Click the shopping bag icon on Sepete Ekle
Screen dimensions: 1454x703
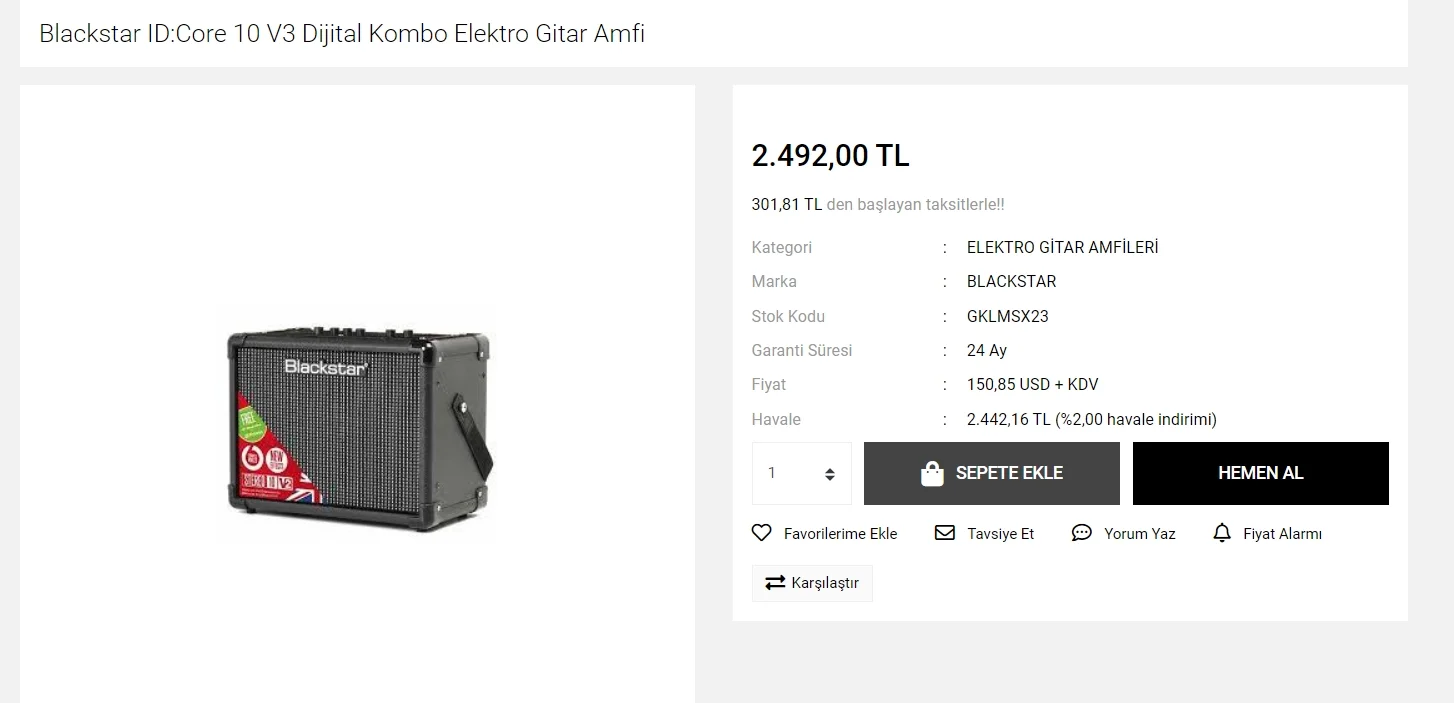932,474
